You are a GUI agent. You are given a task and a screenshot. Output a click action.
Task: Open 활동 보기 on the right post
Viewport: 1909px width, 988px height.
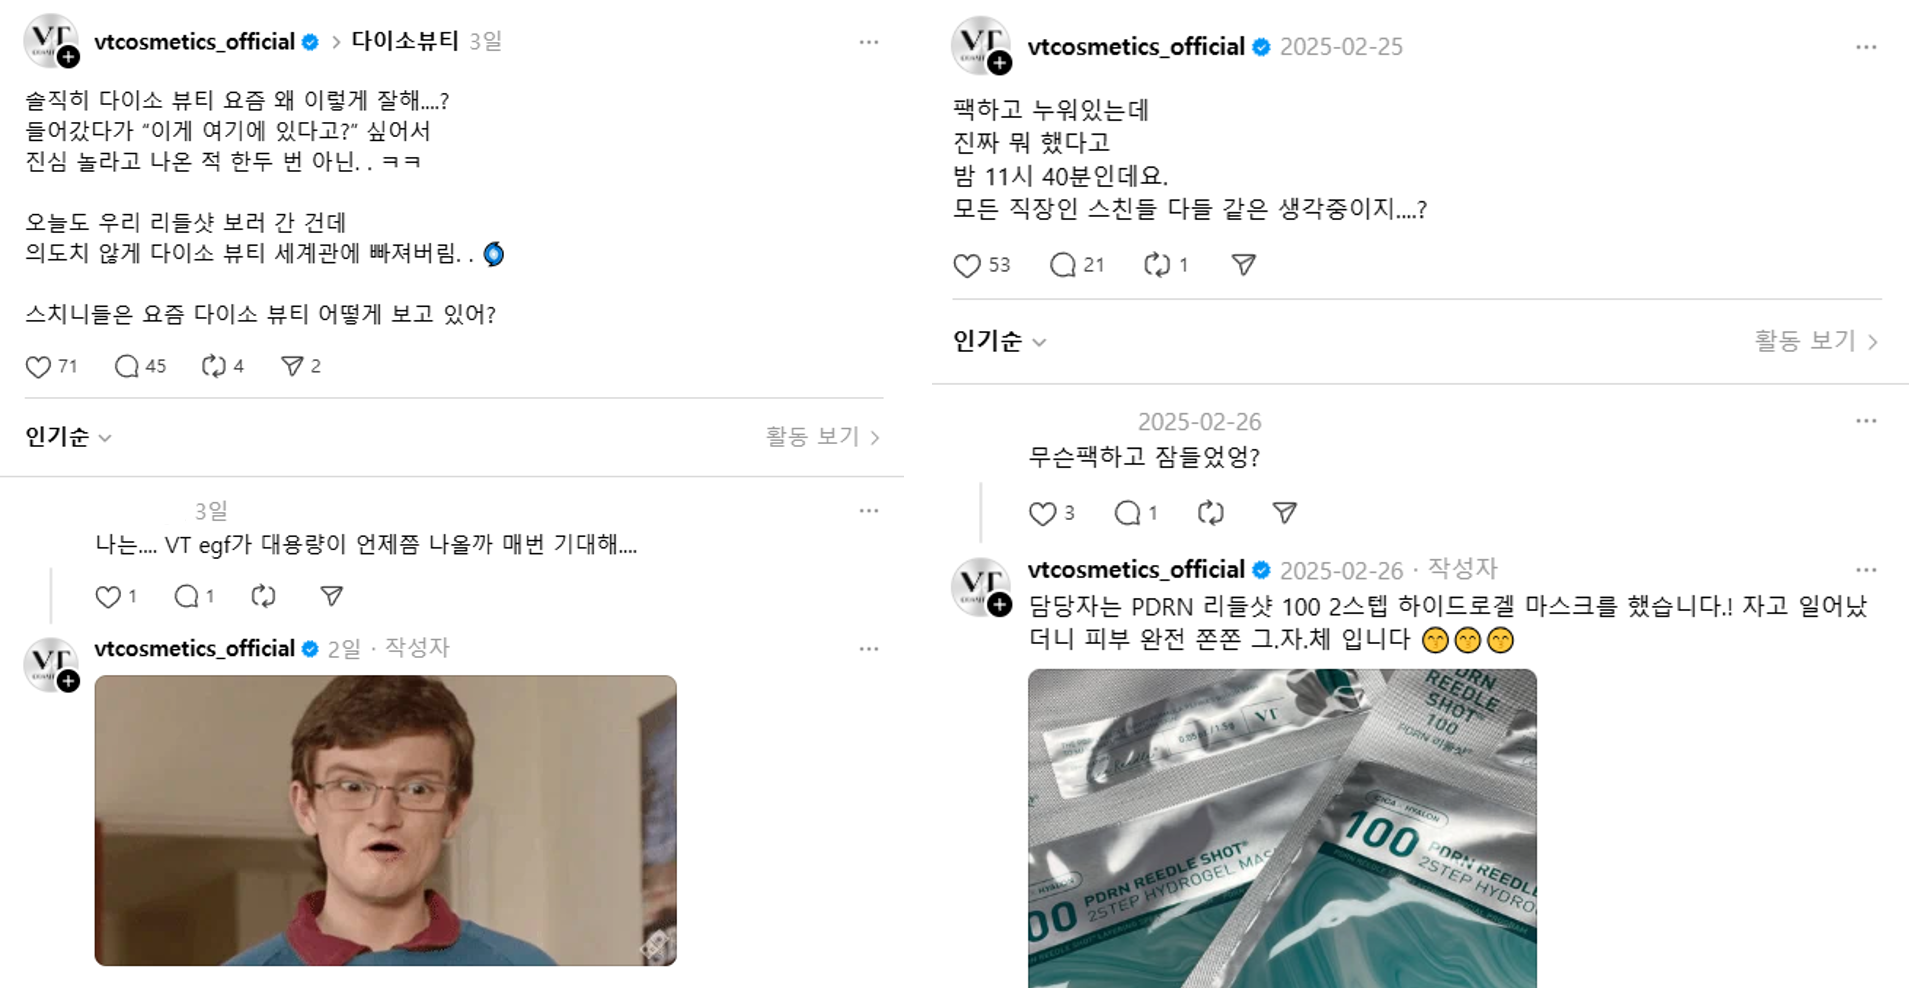1816,341
